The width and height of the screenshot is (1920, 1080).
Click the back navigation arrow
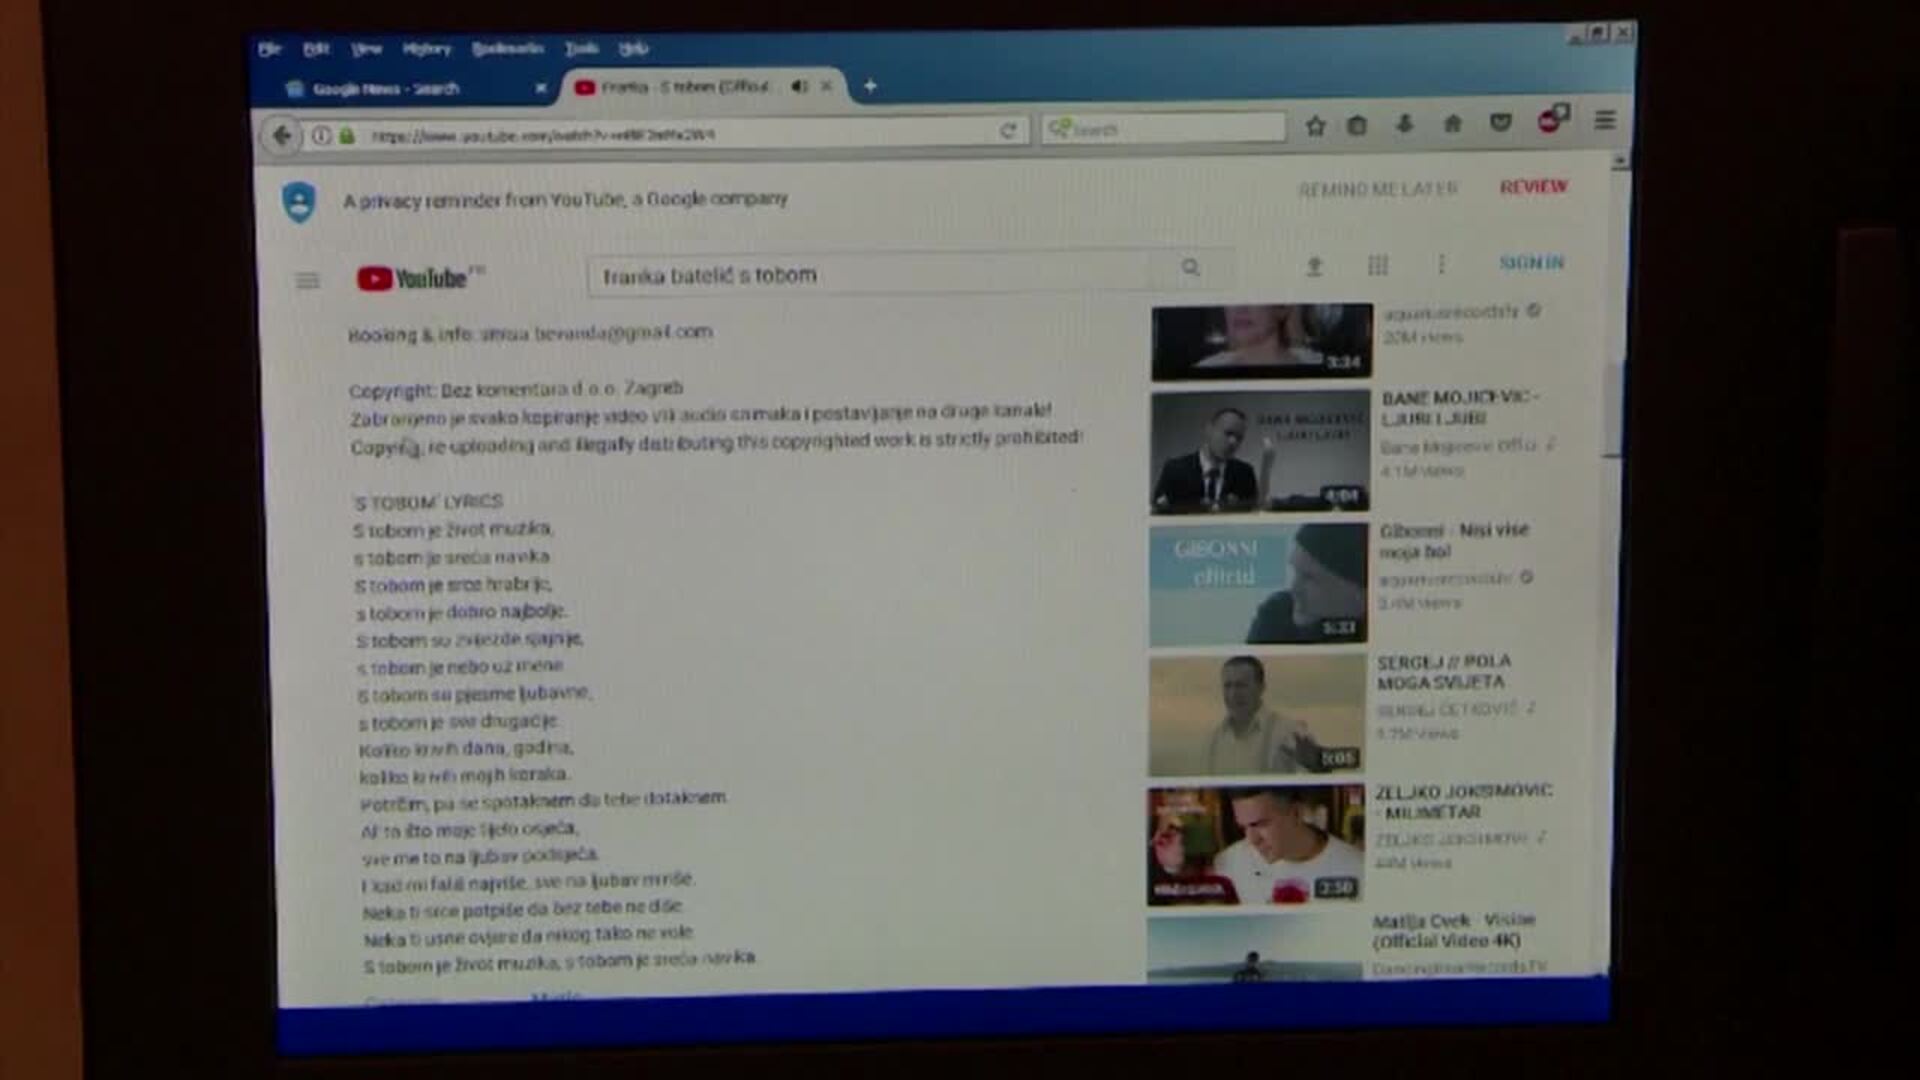[280, 133]
